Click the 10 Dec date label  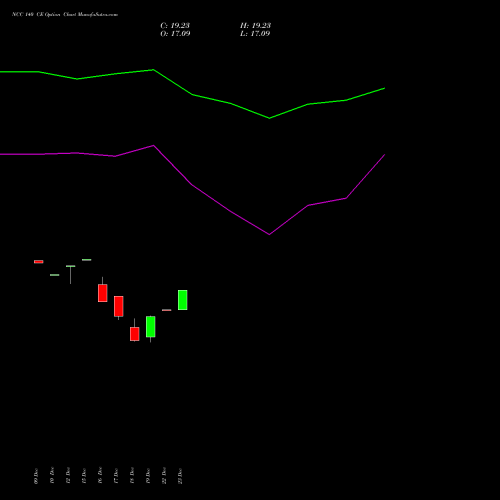click(x=52, y=476)
